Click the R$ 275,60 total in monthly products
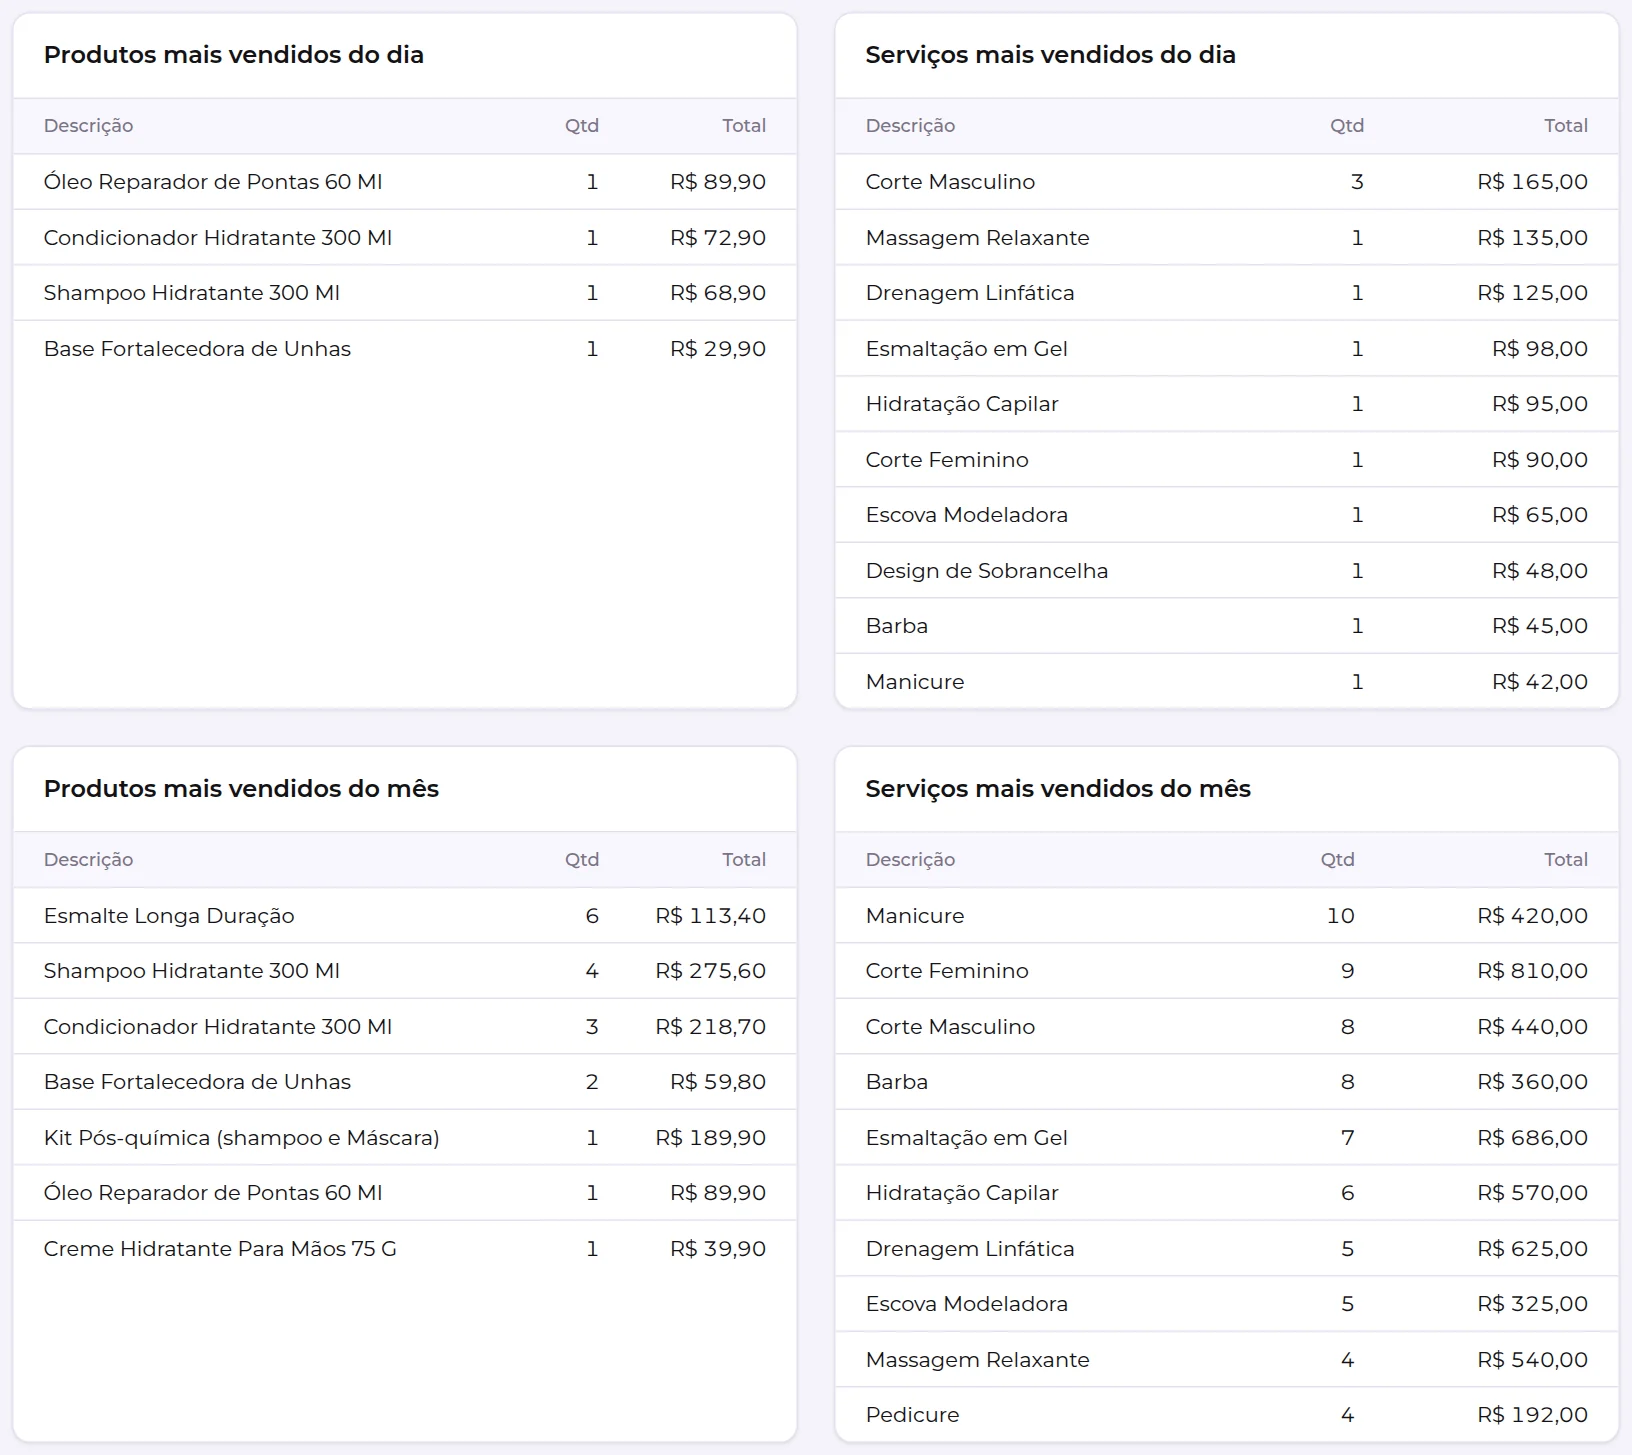Viewport: 1632px width, 1455px height. [x=711, y=971]
